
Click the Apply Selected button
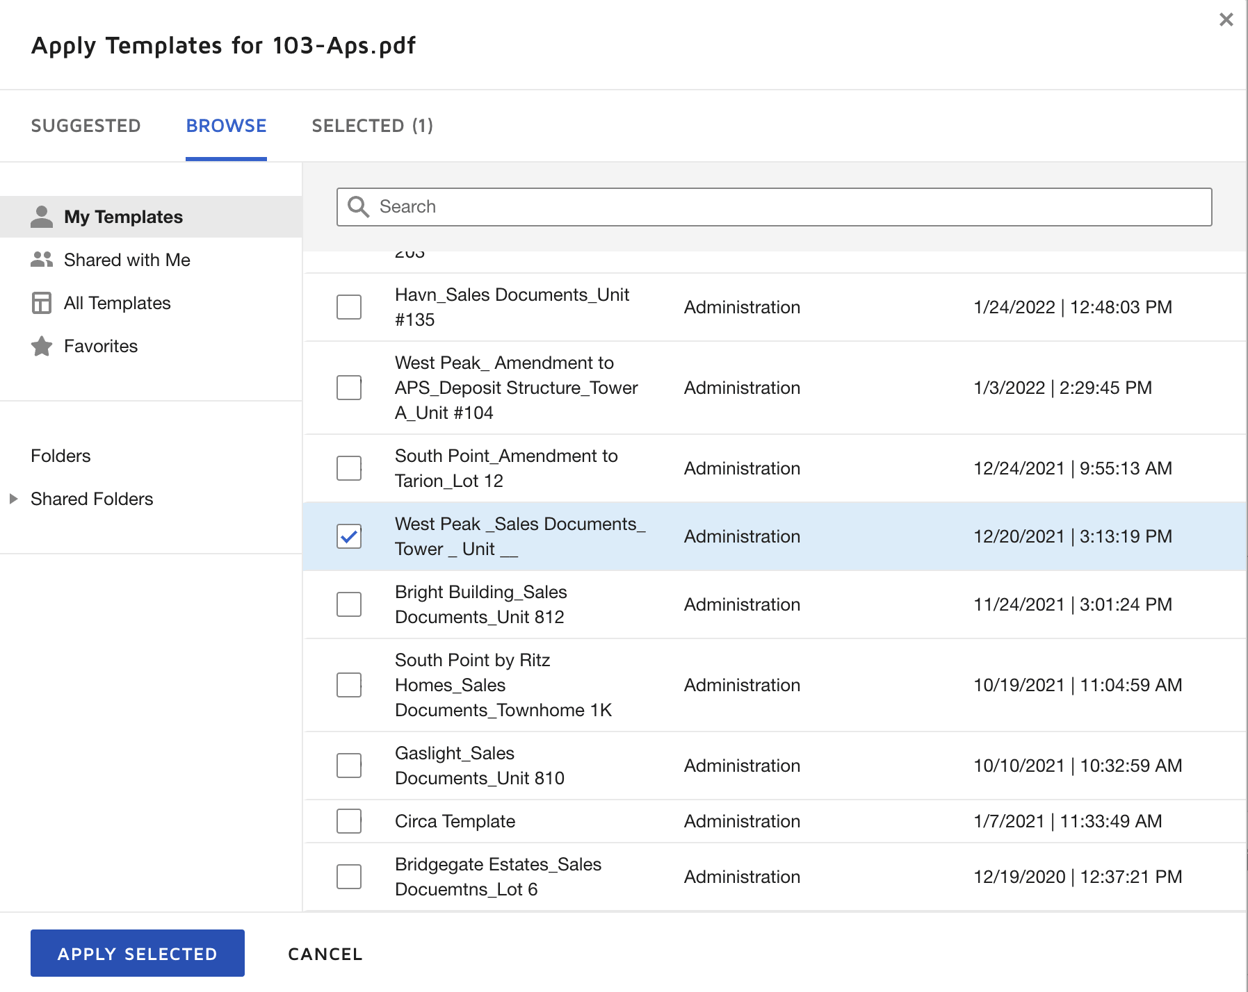tap(137, 953)
